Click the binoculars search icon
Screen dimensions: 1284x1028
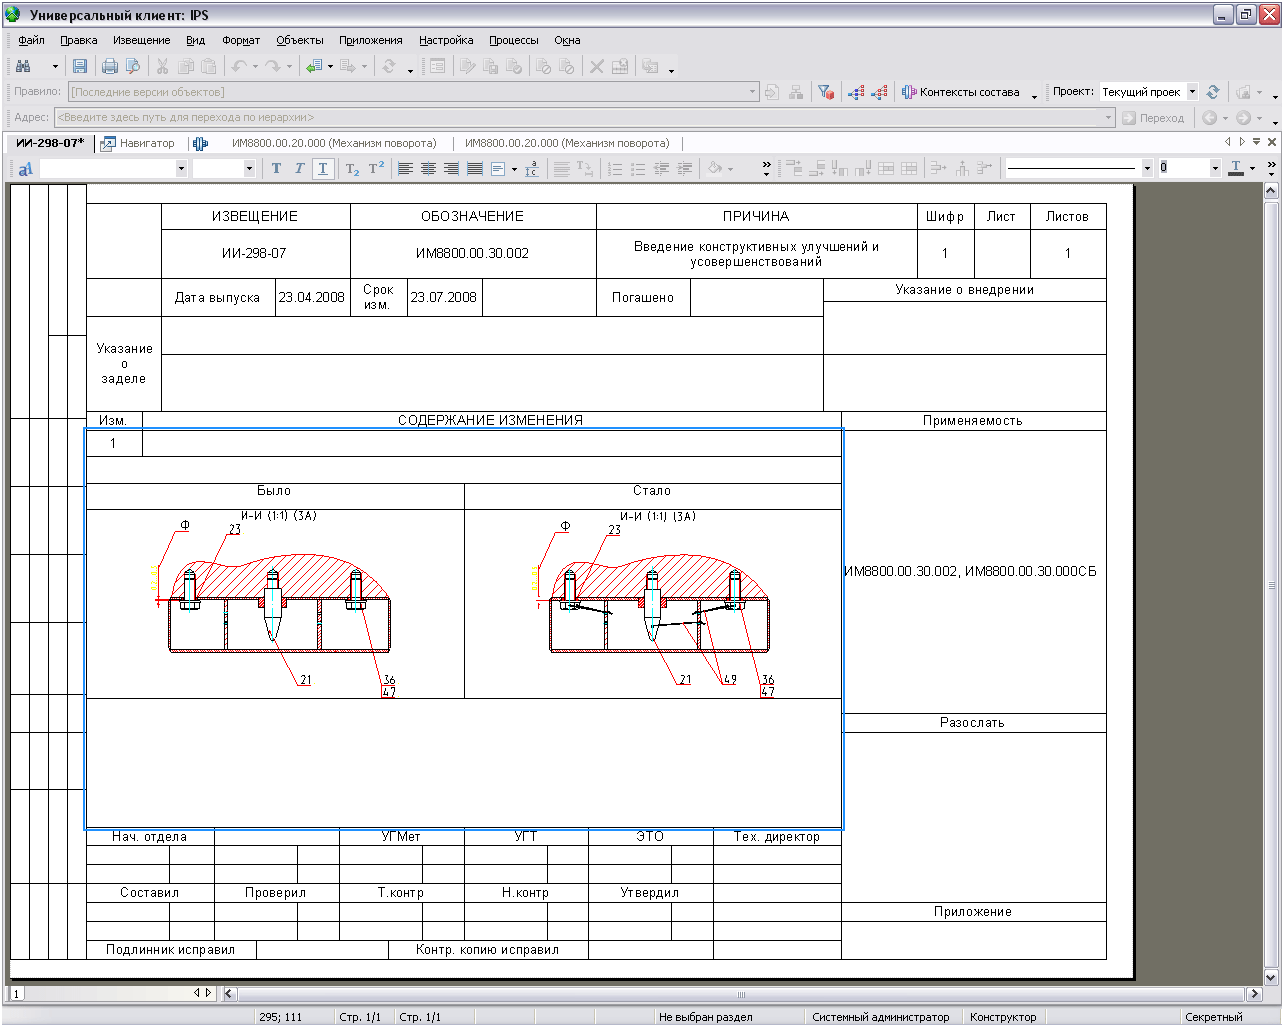(23, 66)
